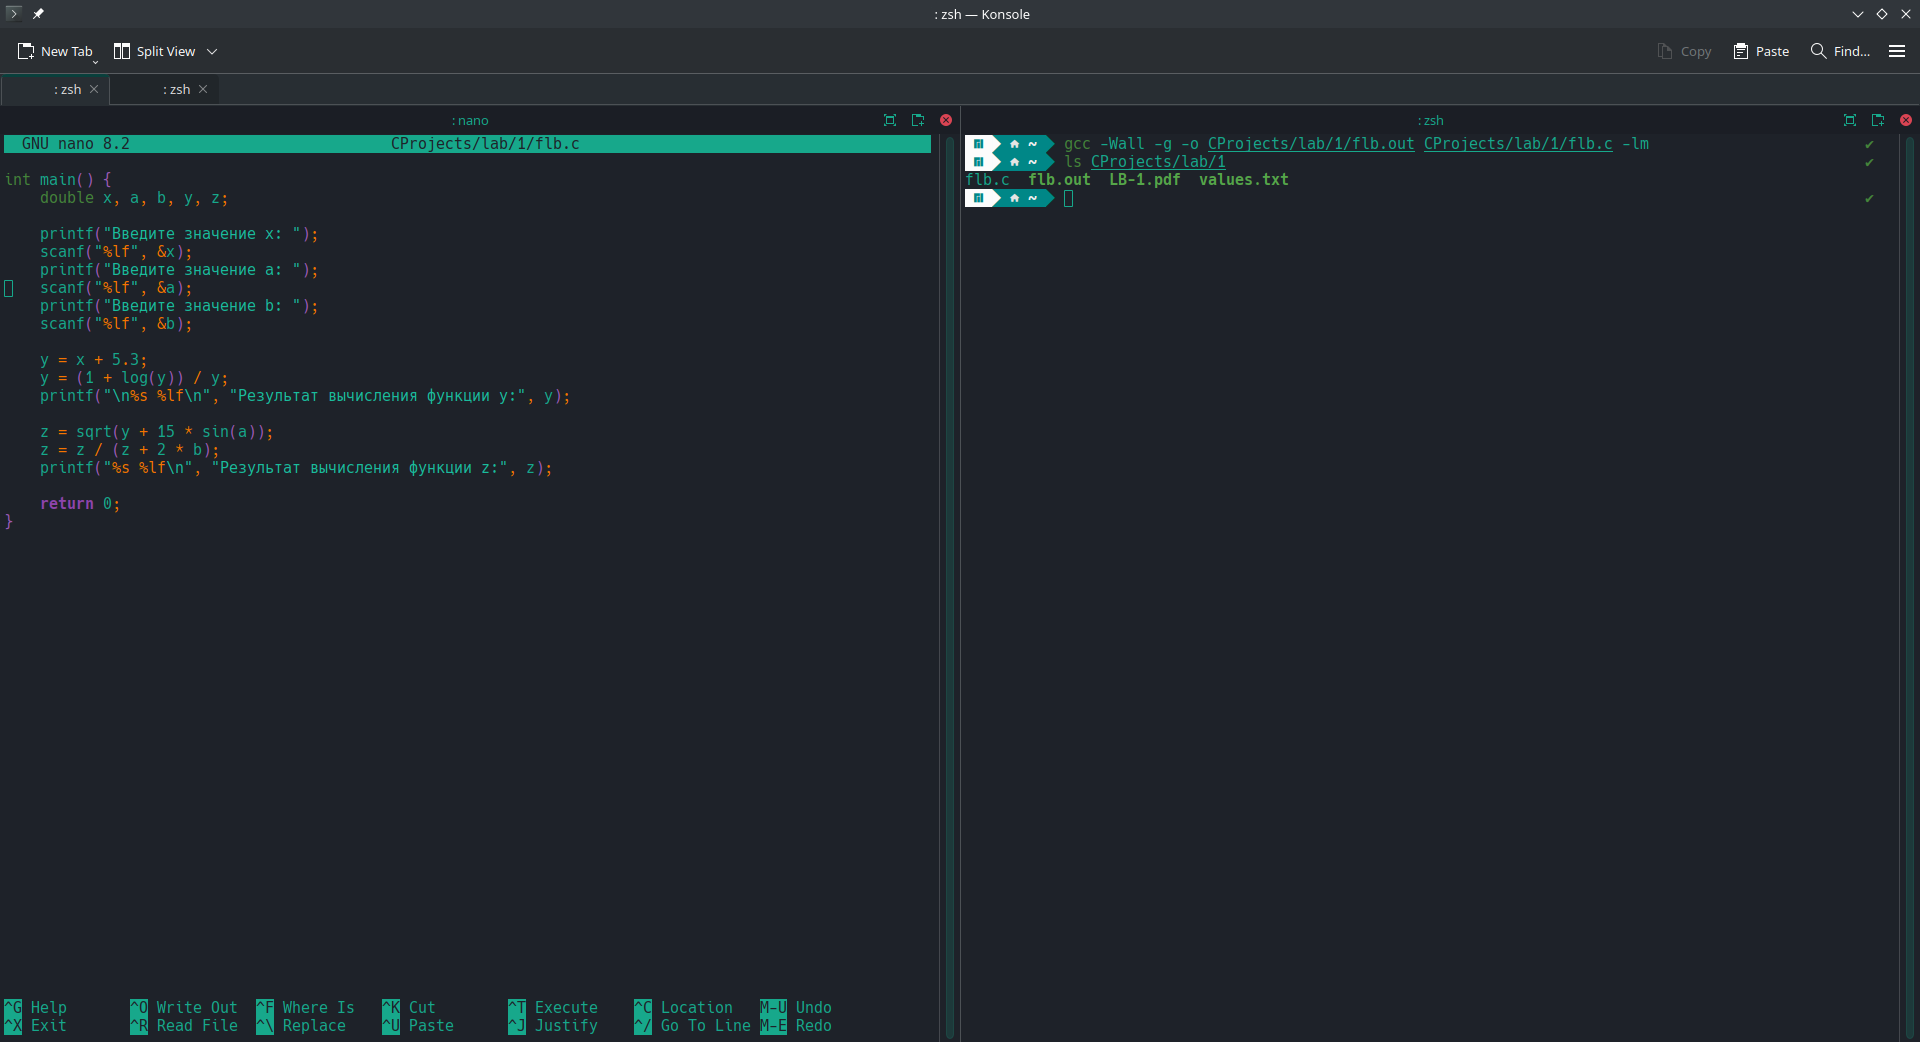The image size is (1920, 1042).
Task: Click the keep-above diamond titlebar button
Action: click(x=1882, y=14)
